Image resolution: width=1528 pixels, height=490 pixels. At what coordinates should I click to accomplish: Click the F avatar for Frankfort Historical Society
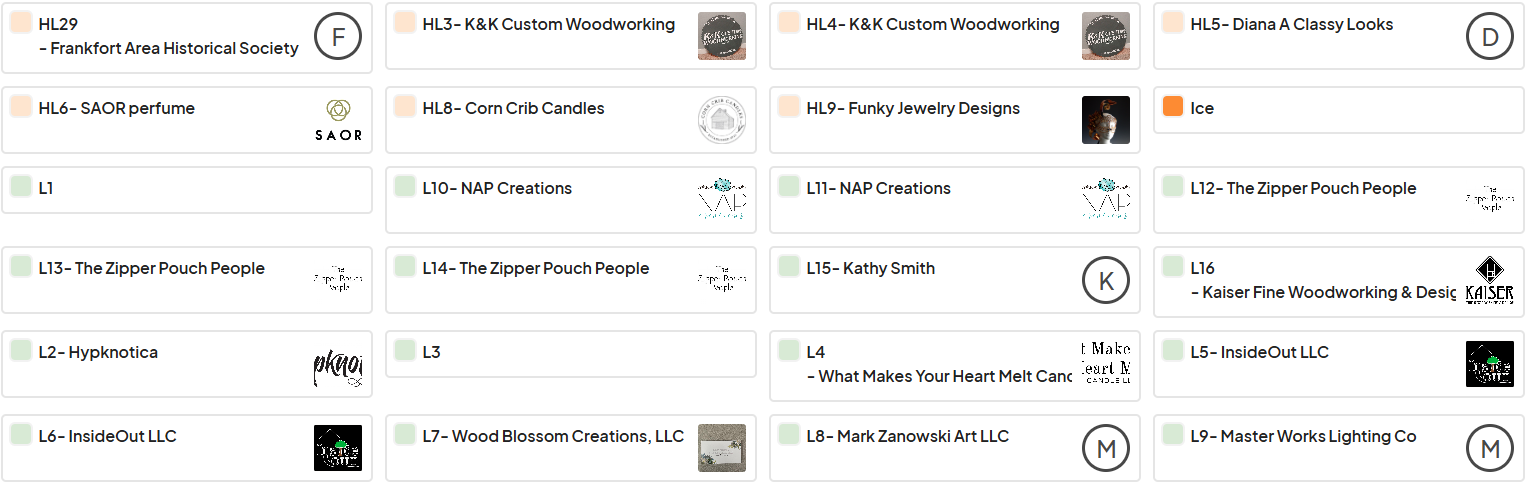[x=338, y=36]
